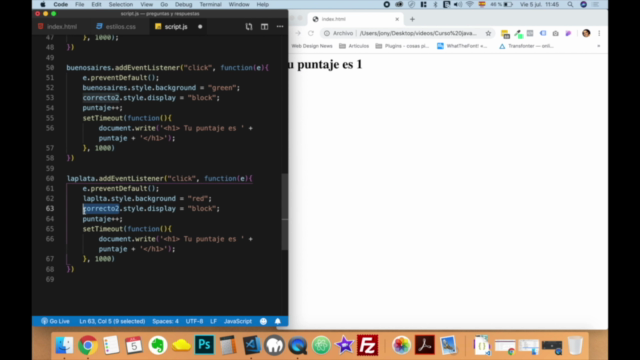Reload the Chrome page
640x360 pixels.
tap(311, 33)
